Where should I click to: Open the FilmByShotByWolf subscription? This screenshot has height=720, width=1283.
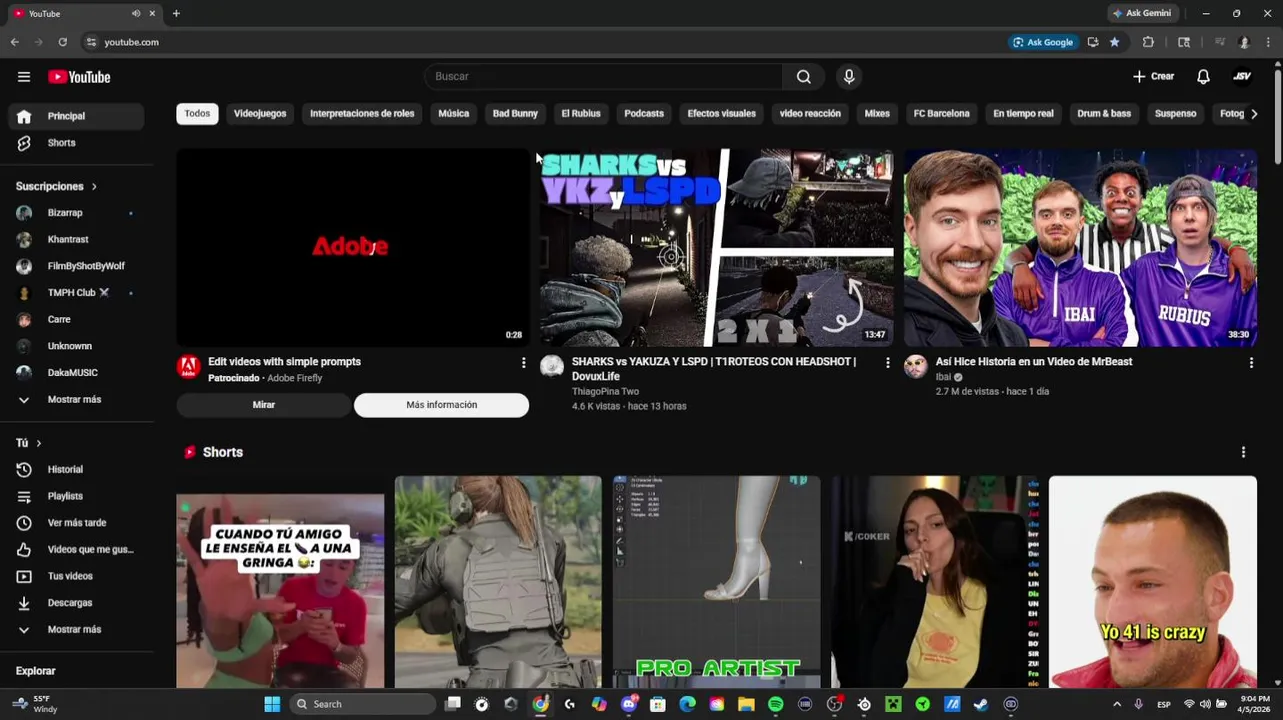pos(76,266)
